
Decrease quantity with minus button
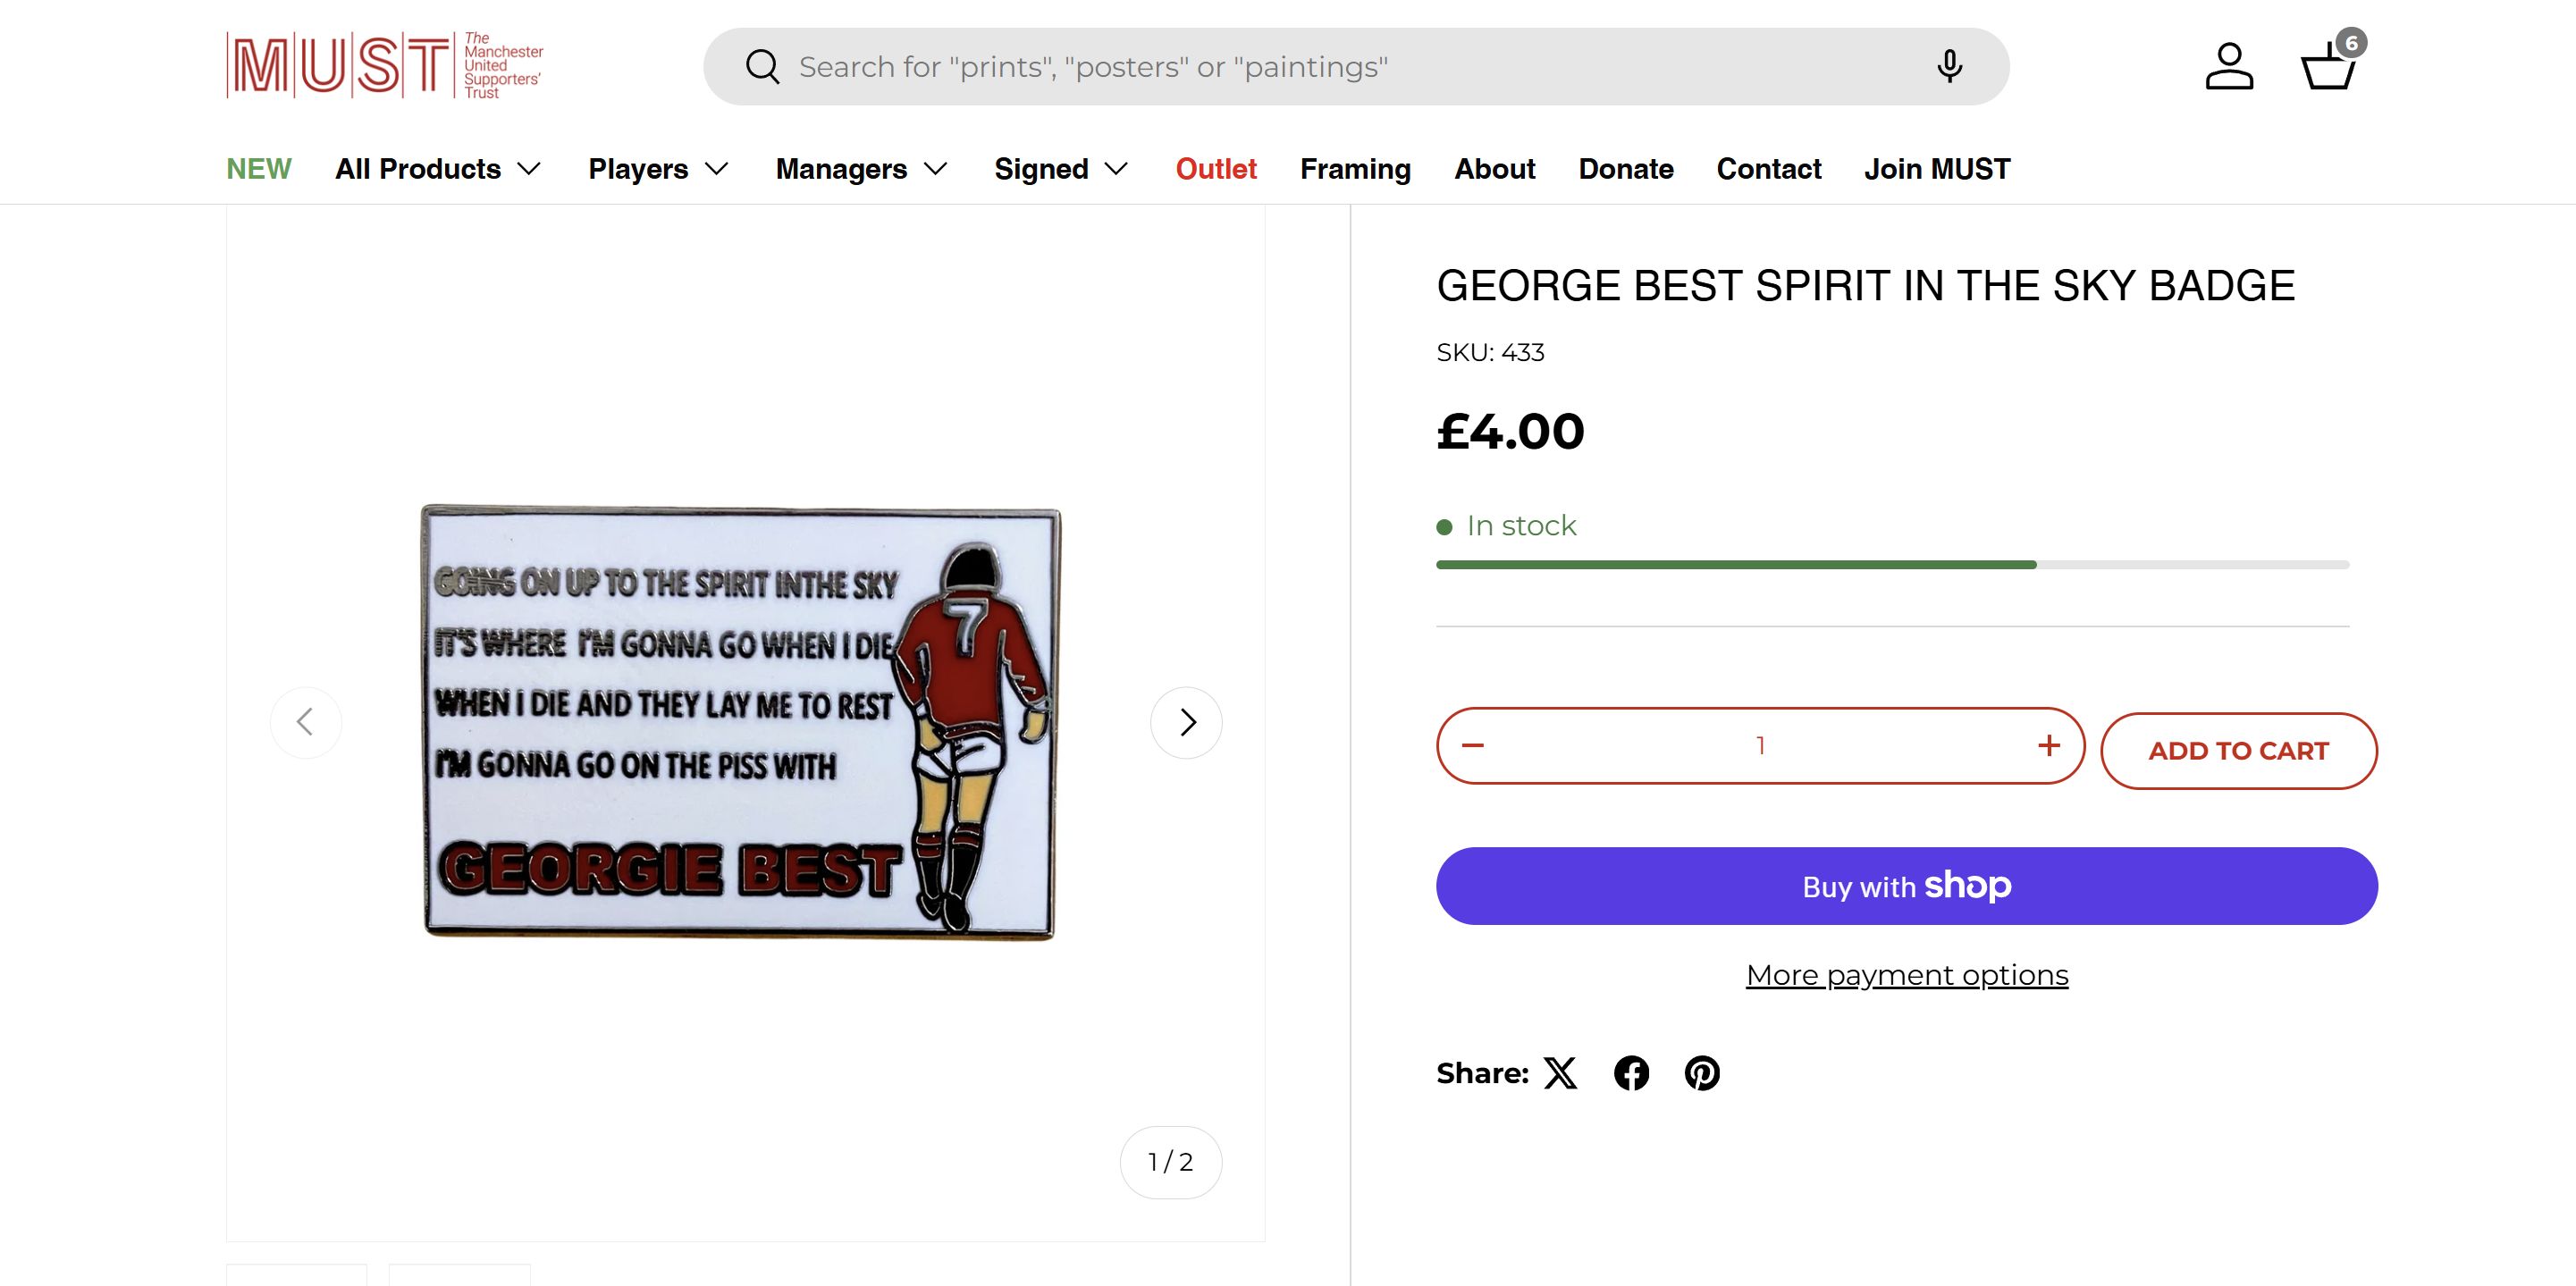tap(1473, 746)
